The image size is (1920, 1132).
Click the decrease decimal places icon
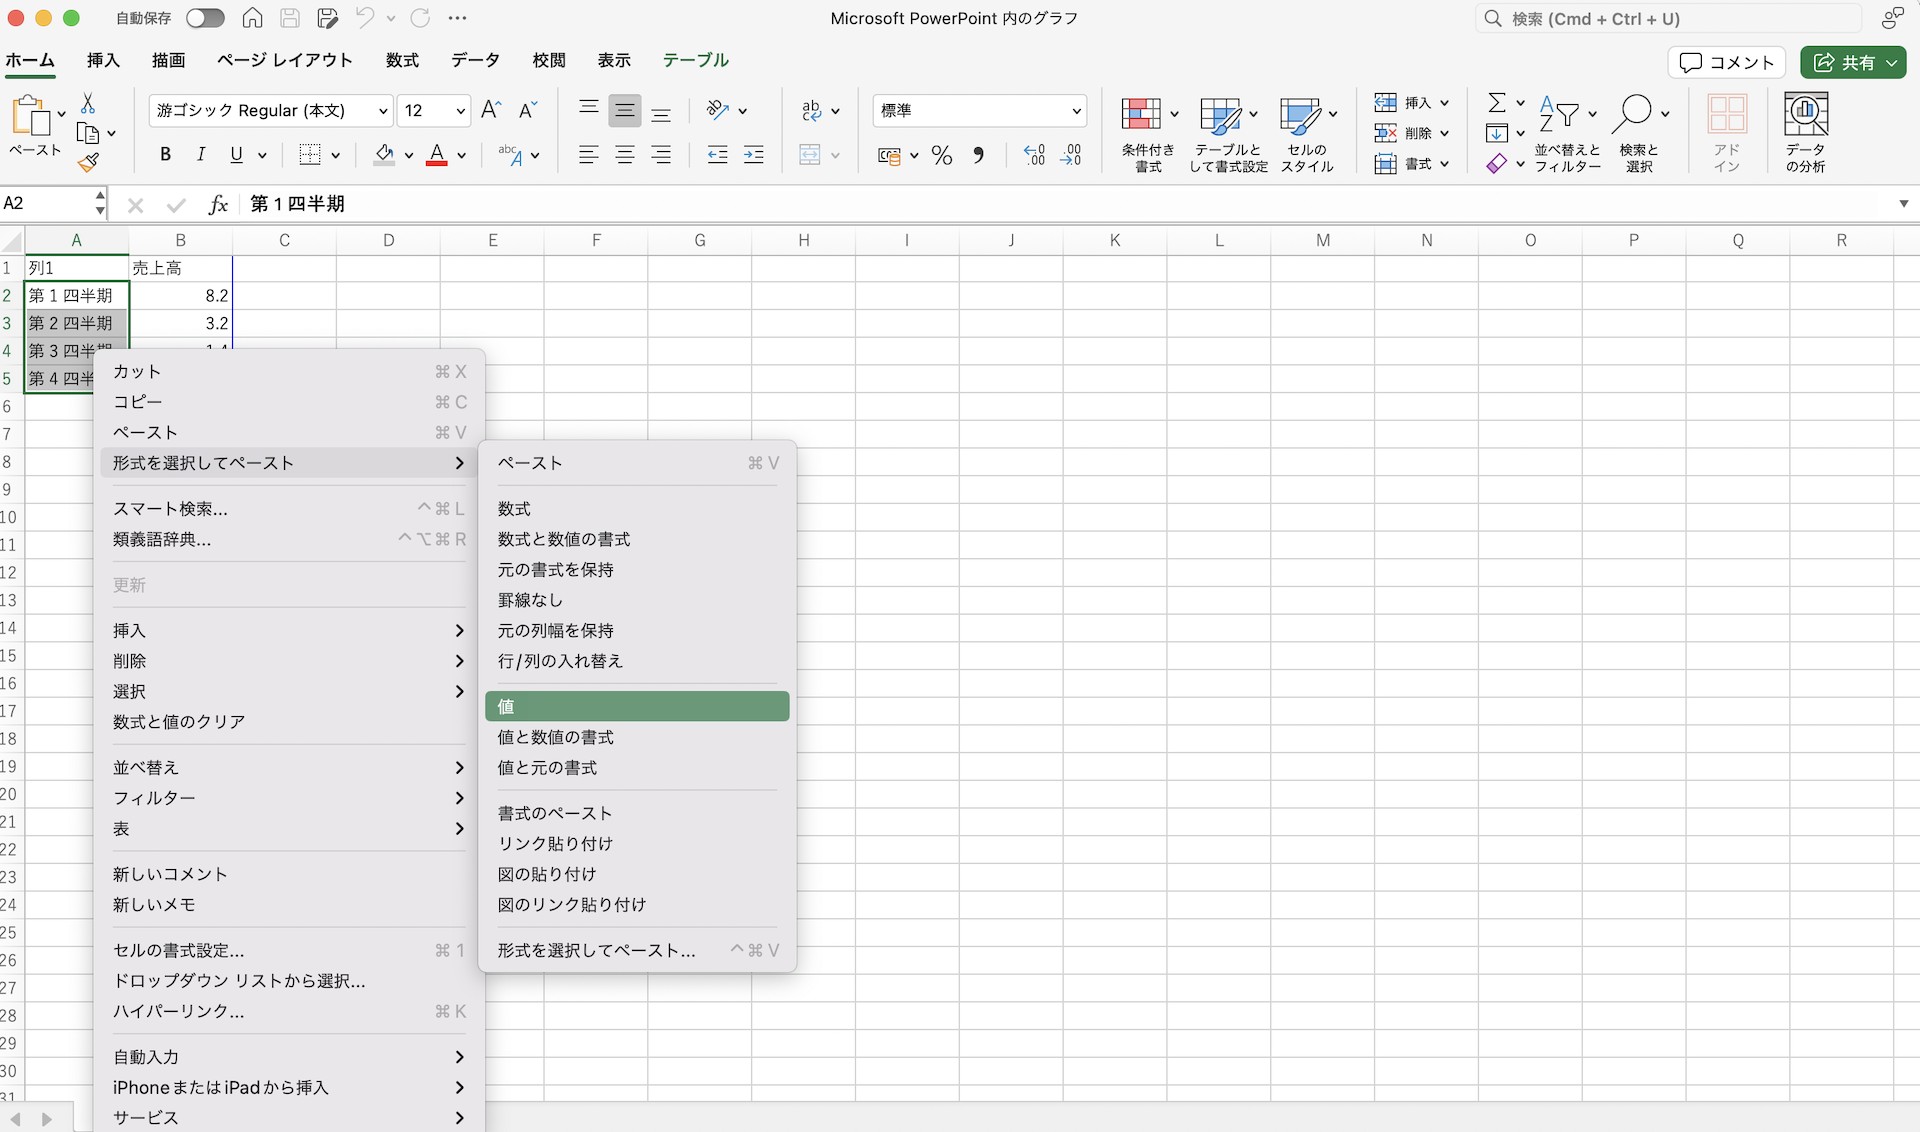(x=1071, y=155)
